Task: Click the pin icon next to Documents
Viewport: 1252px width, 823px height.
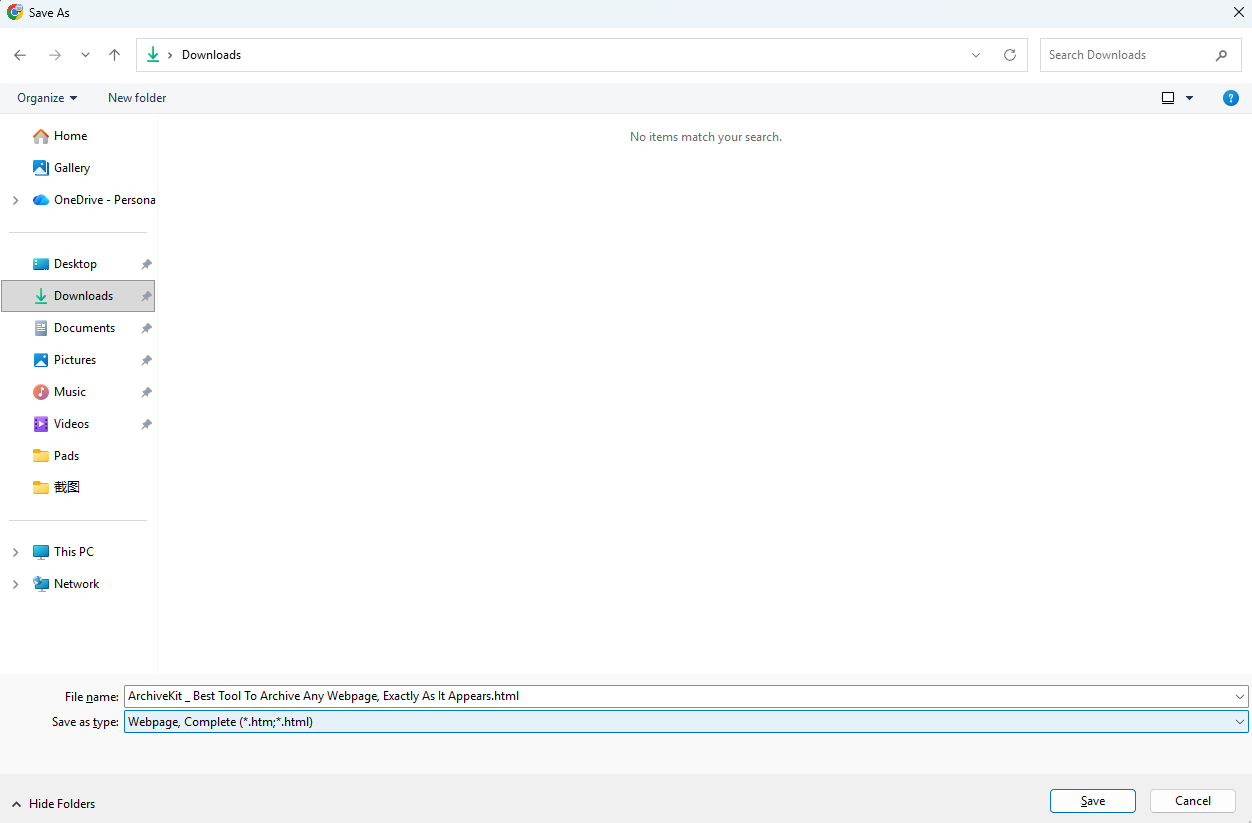Action: pyautogui.click(x=146, y=328)
